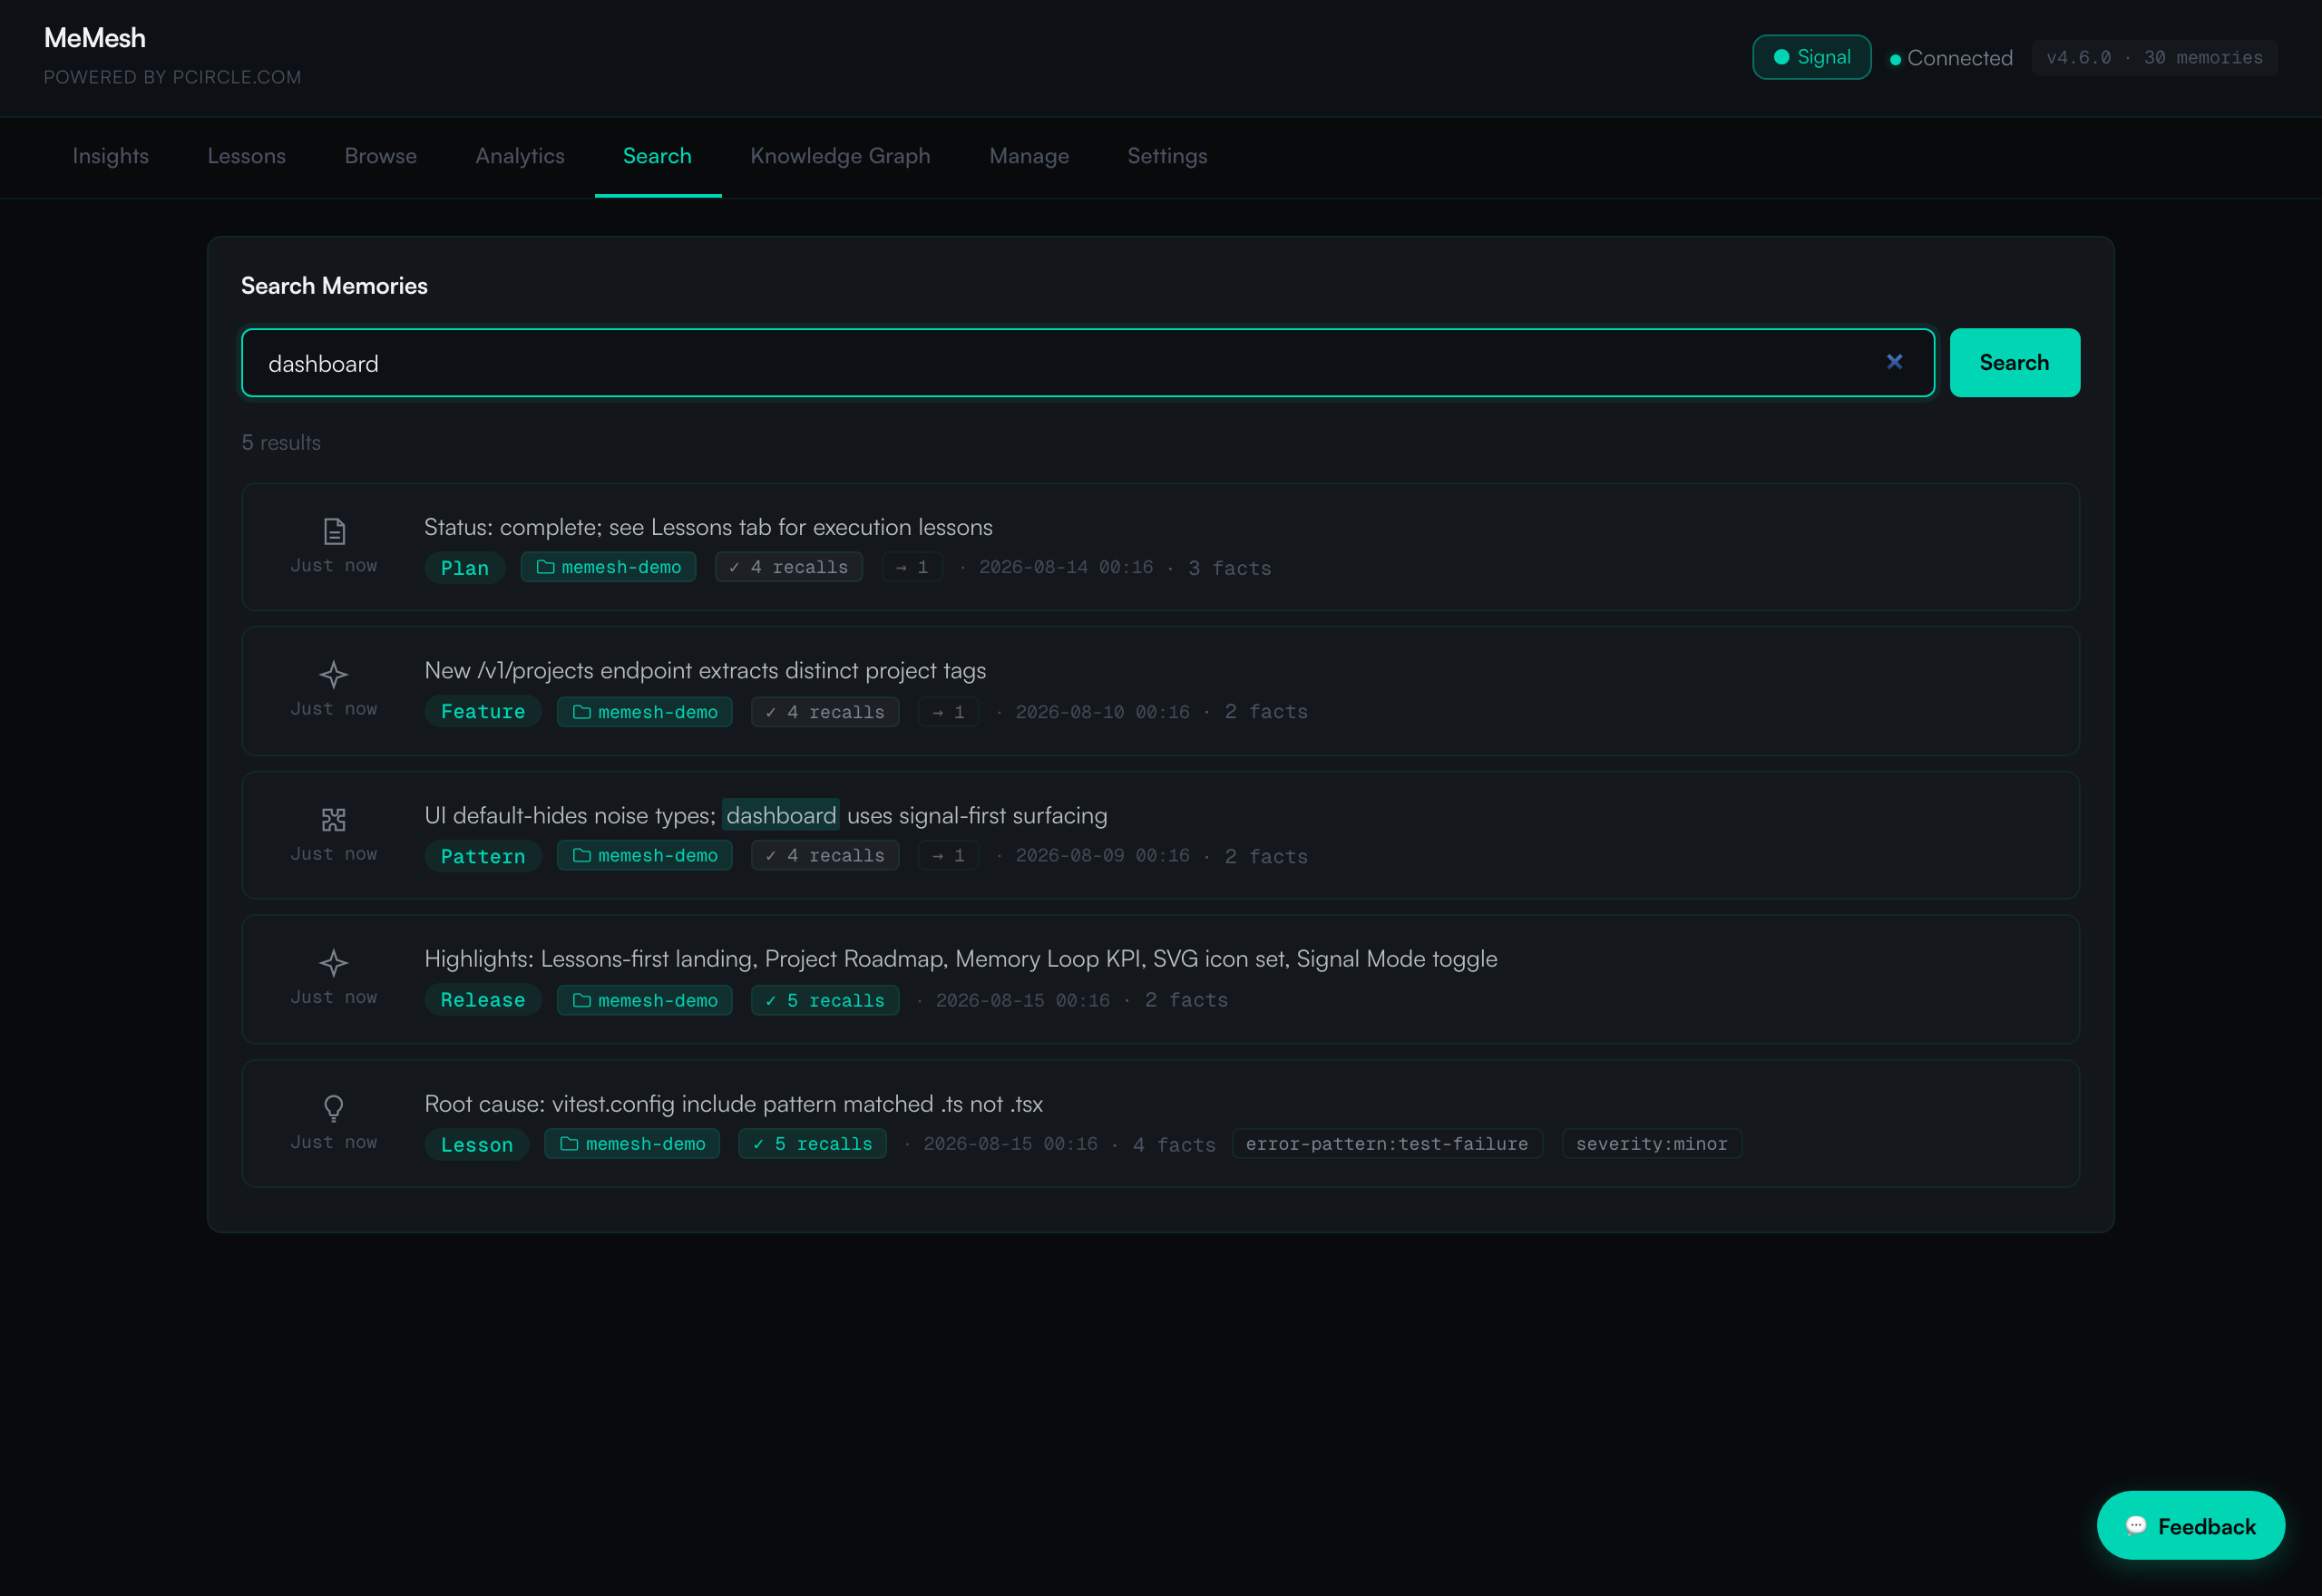Click the sparkle icon on the Feature result
Viewport: 2322px width, 1596px height.
[x=334, y=675]
